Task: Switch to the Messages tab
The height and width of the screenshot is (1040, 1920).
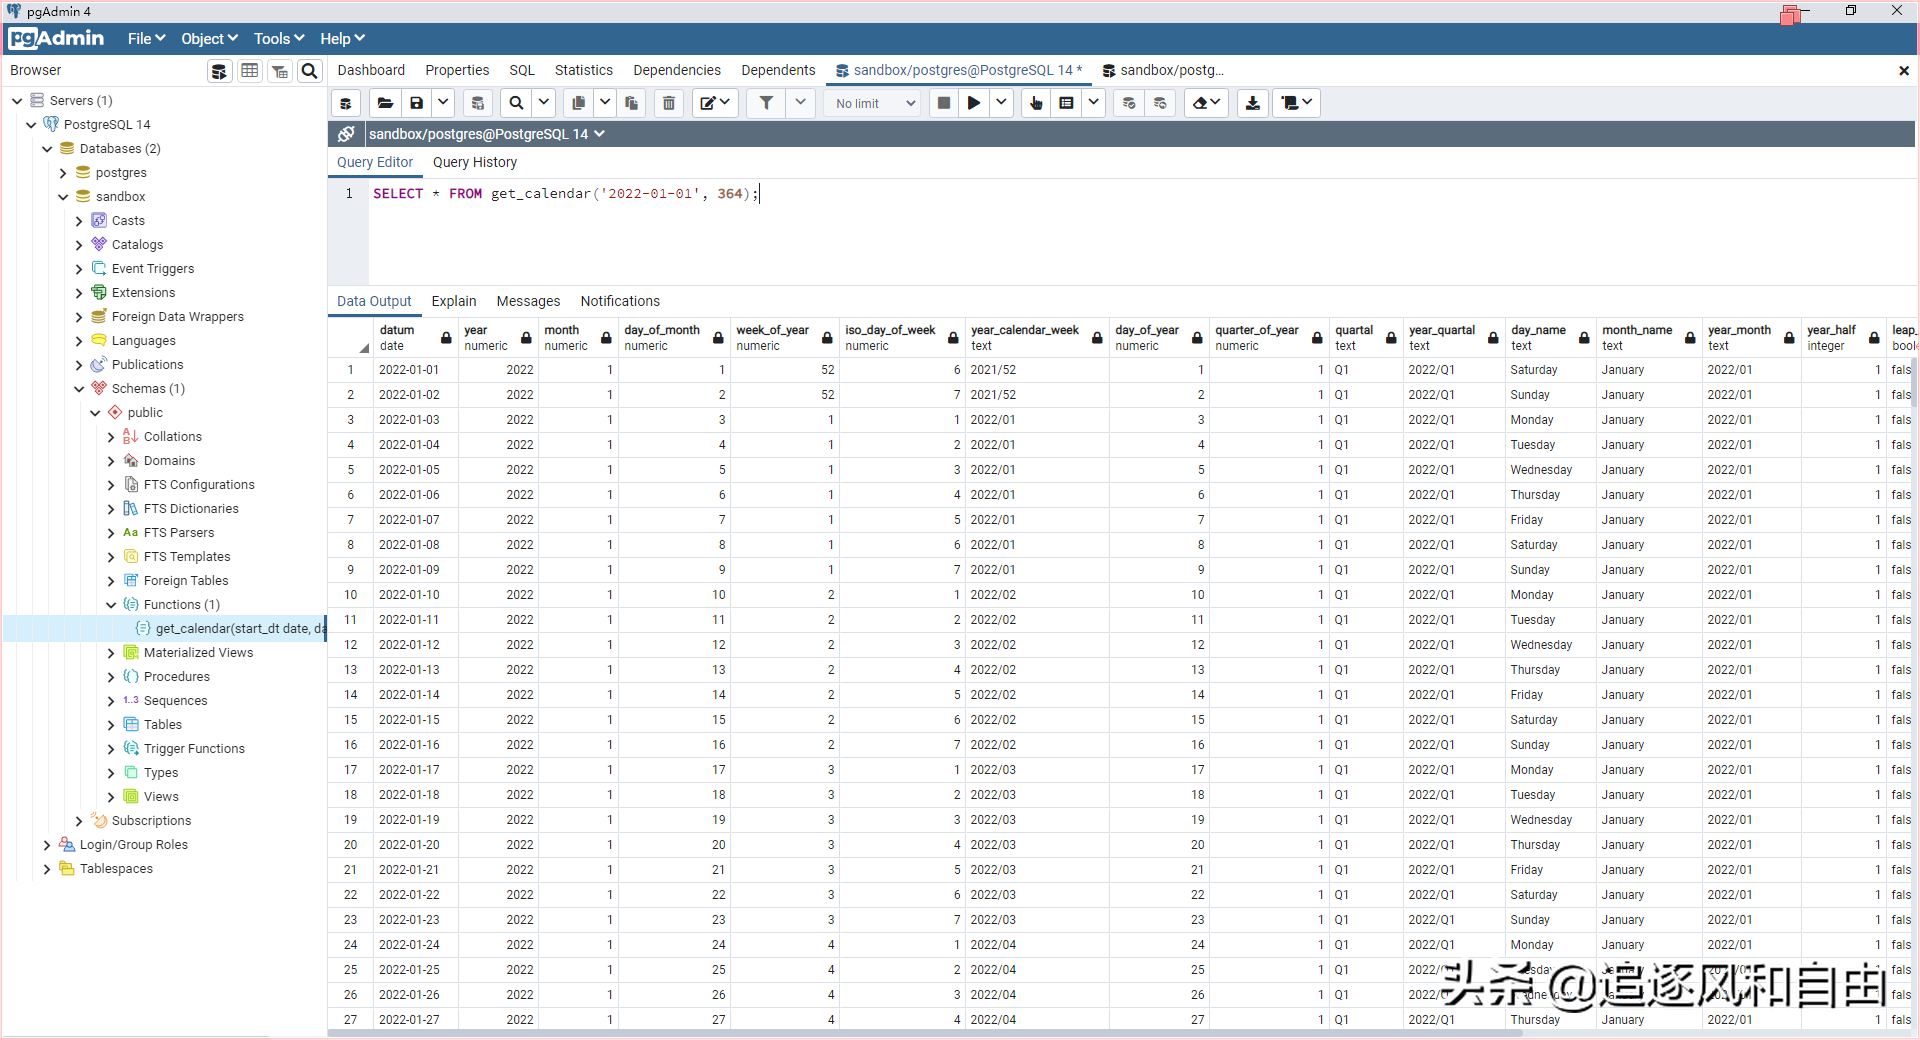Action: click(528, 301)
